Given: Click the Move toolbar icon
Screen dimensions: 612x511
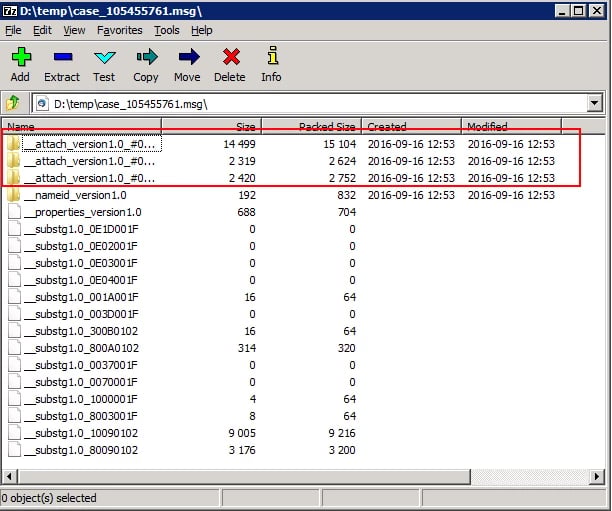Looking at the screenshot, I should [x=187, y=58].
